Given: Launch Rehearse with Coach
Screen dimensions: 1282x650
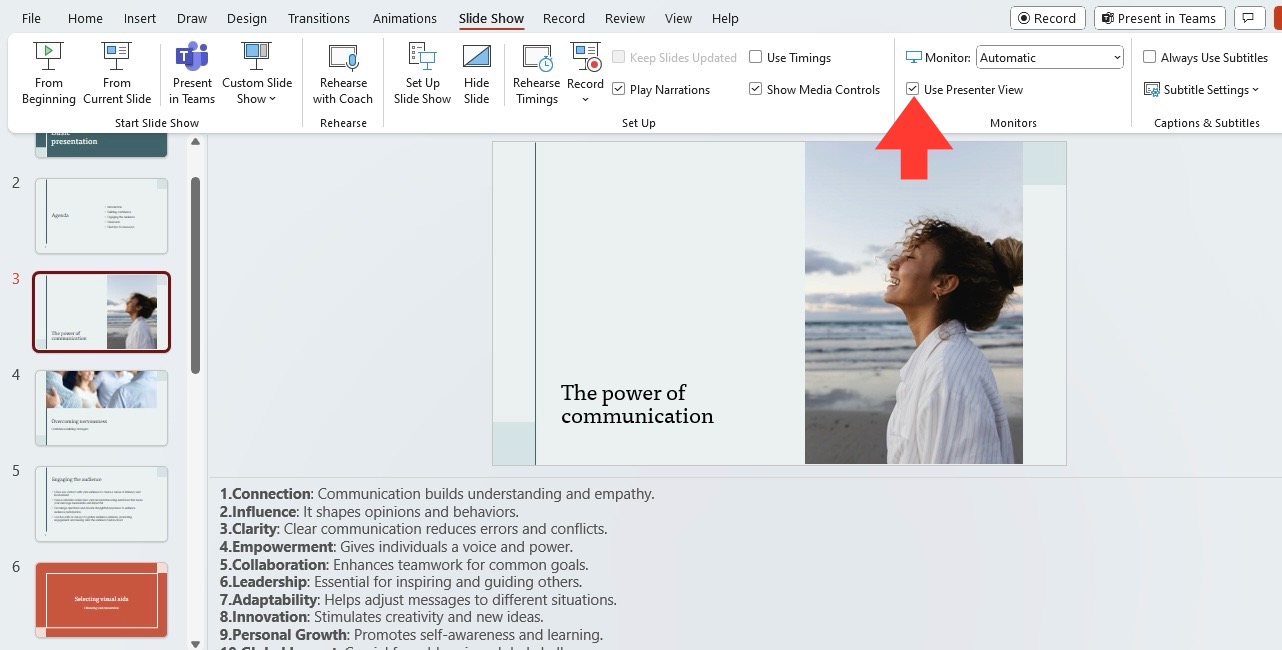Looking at the screenshot, I should tap(343, 73).
